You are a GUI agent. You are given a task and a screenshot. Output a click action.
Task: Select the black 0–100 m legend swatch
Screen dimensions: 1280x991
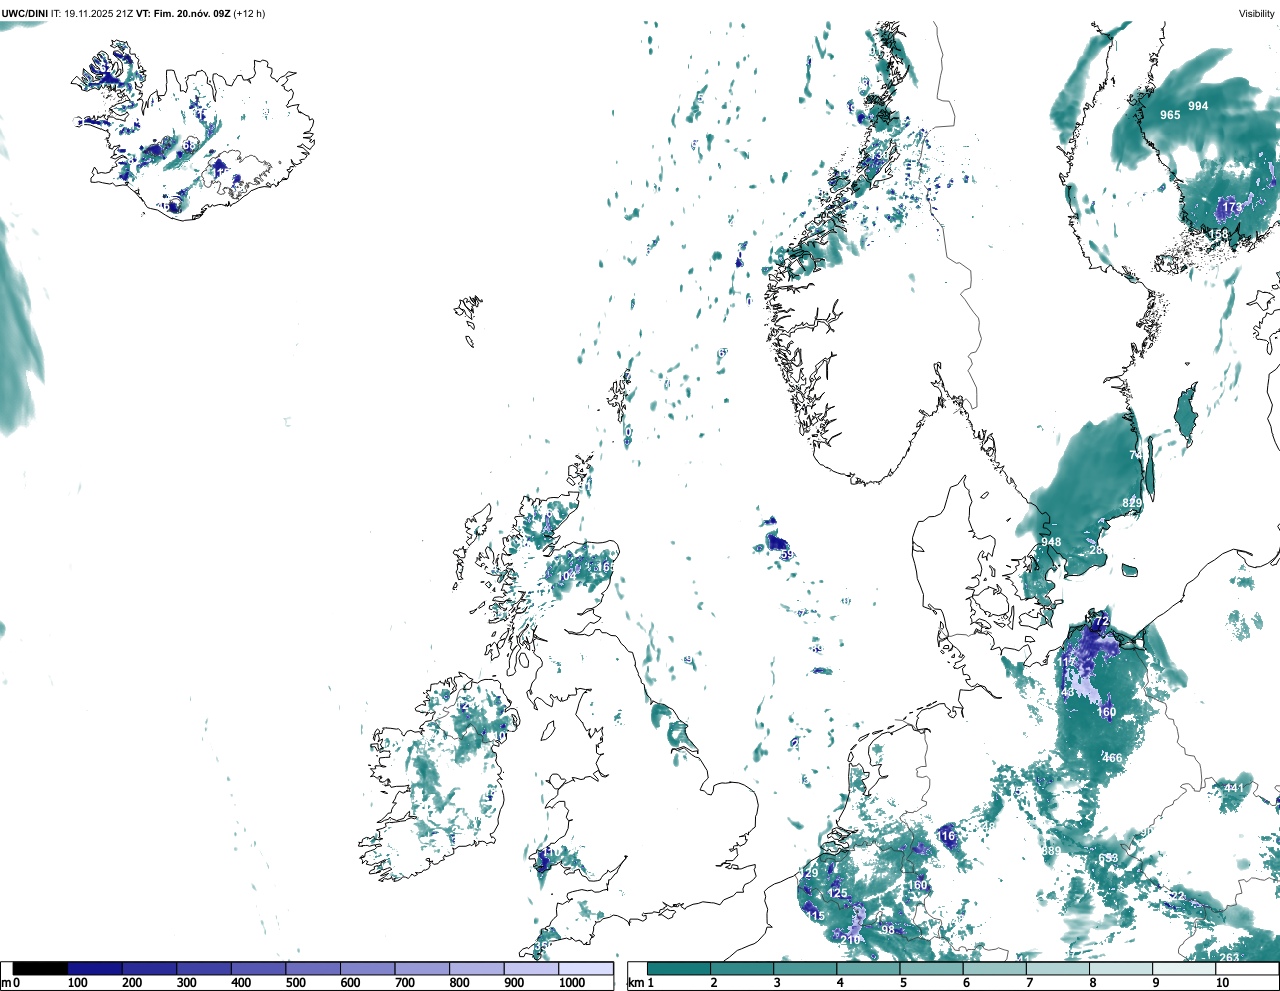tap(40, 969)
